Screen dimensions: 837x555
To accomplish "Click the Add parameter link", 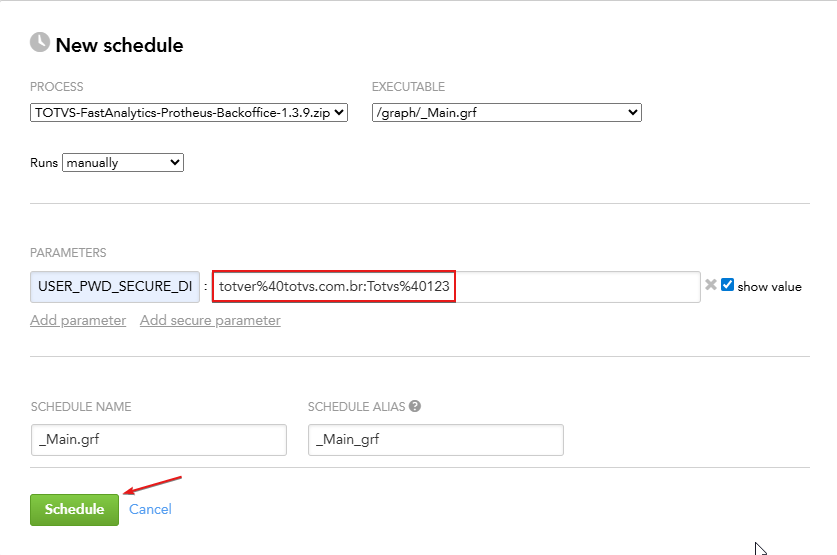I will tap(78, 320).
